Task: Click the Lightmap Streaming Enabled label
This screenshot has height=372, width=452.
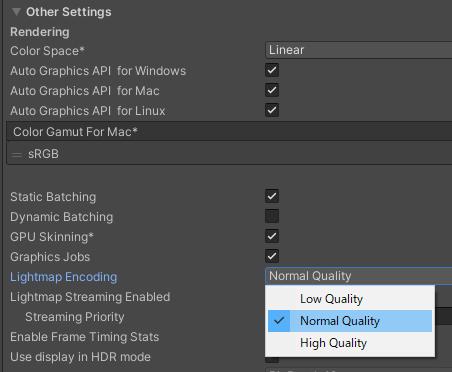Action: point(90,297)
